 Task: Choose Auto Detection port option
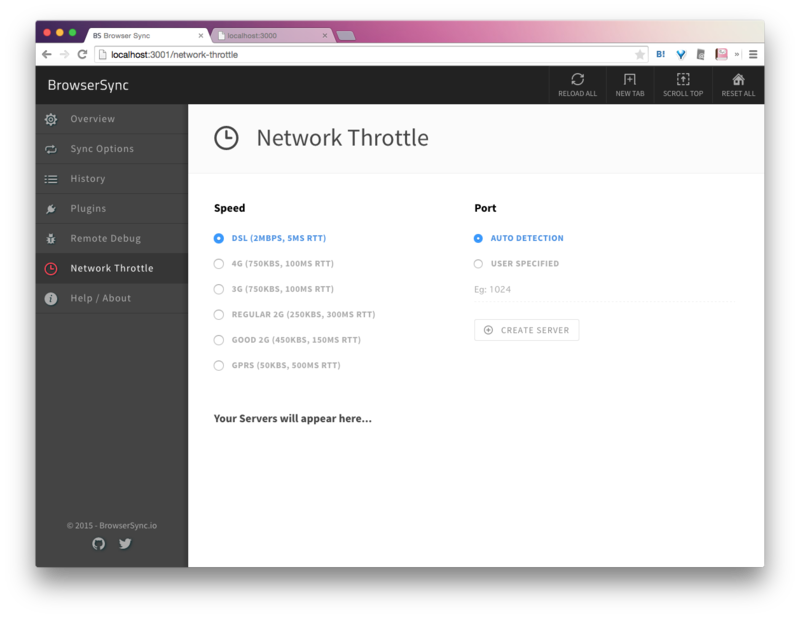(x=518, y=238)
